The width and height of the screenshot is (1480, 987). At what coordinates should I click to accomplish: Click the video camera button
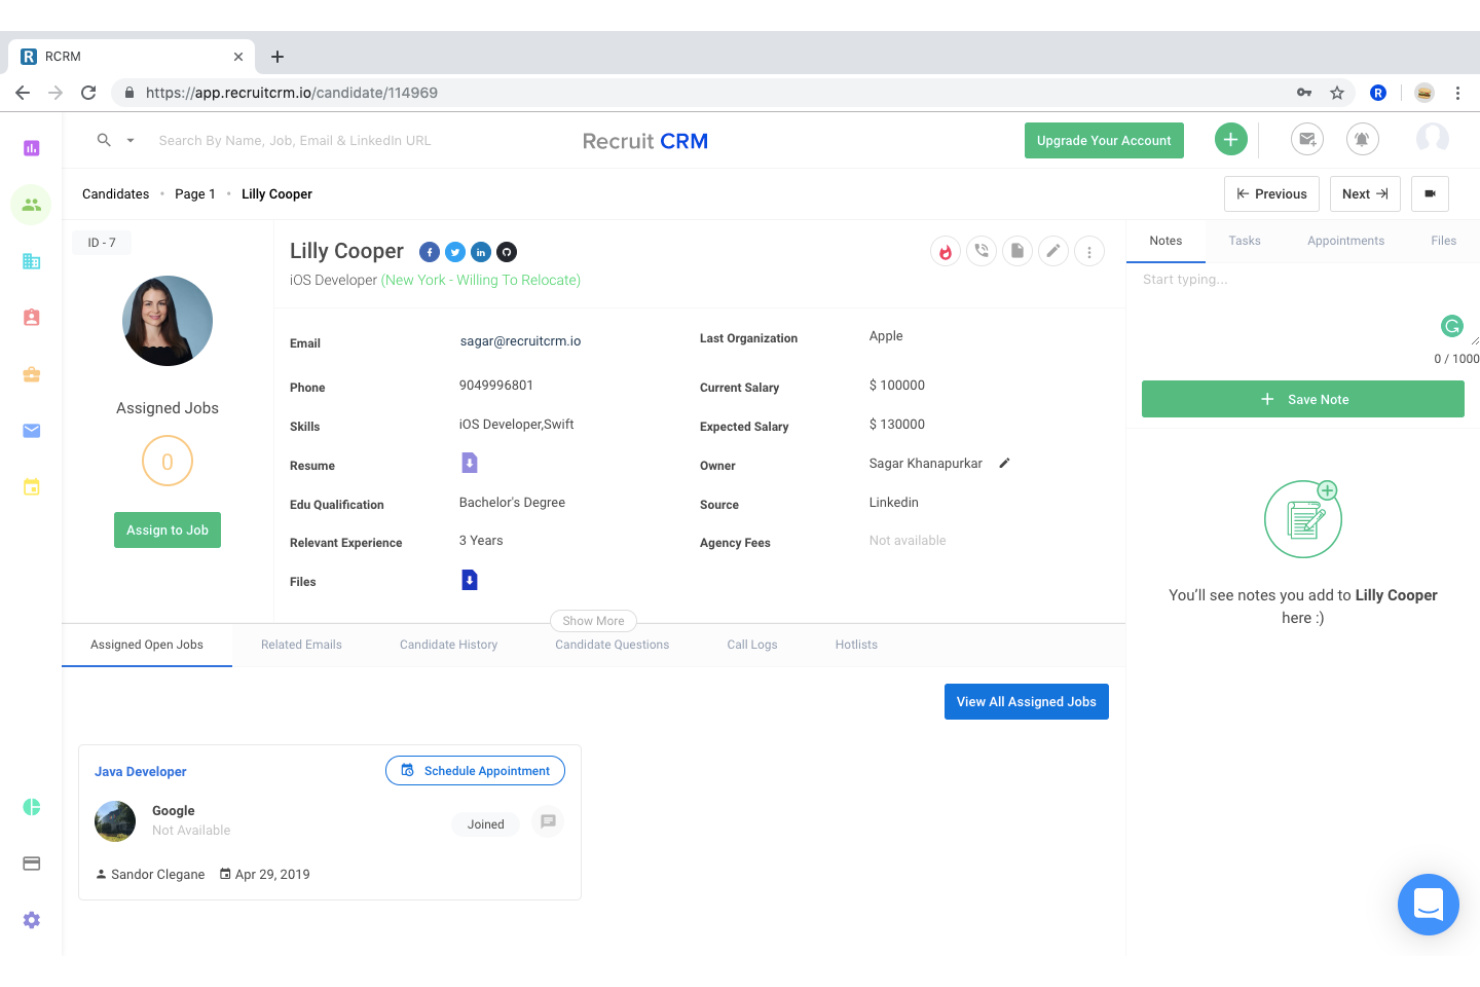tap(1430, 194)
